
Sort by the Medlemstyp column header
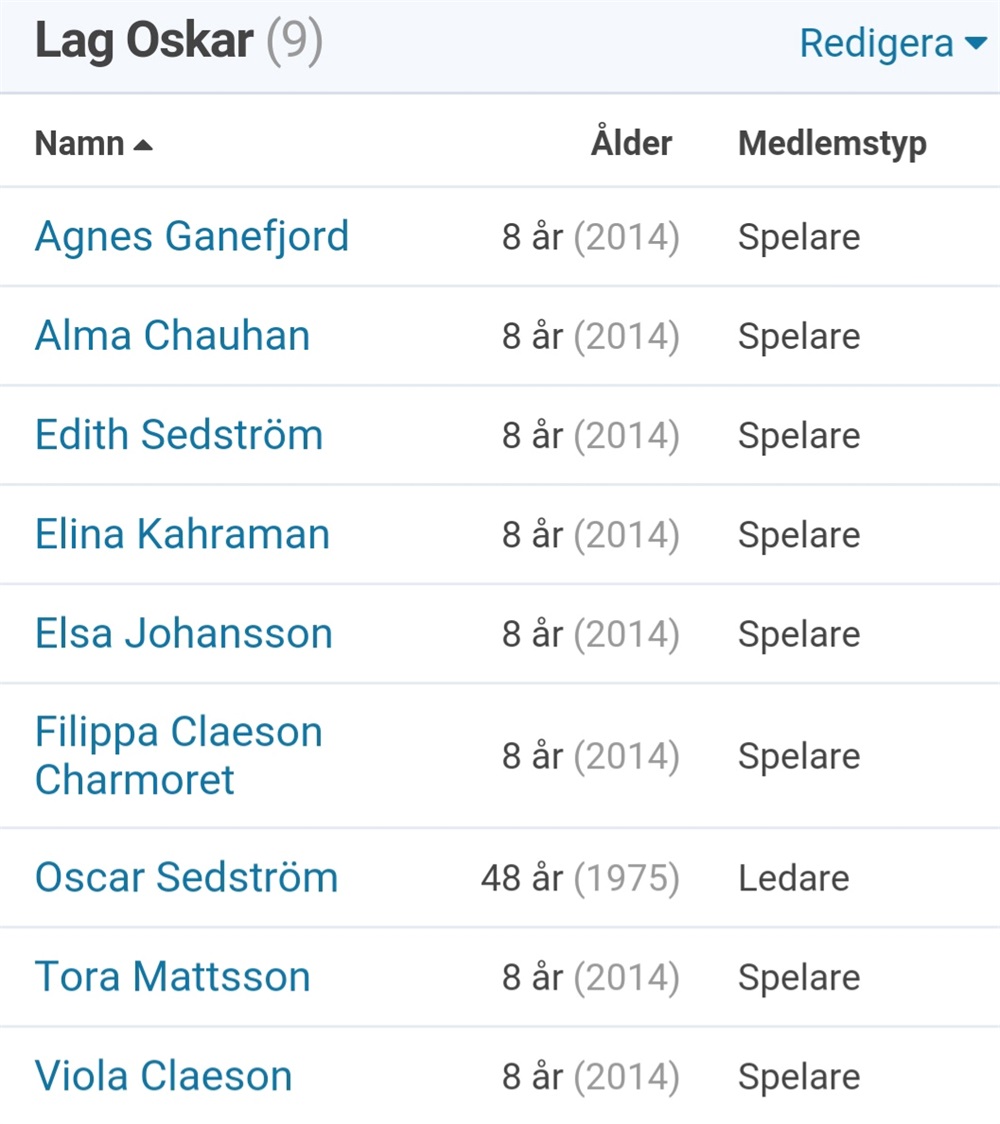click(832, 143)
